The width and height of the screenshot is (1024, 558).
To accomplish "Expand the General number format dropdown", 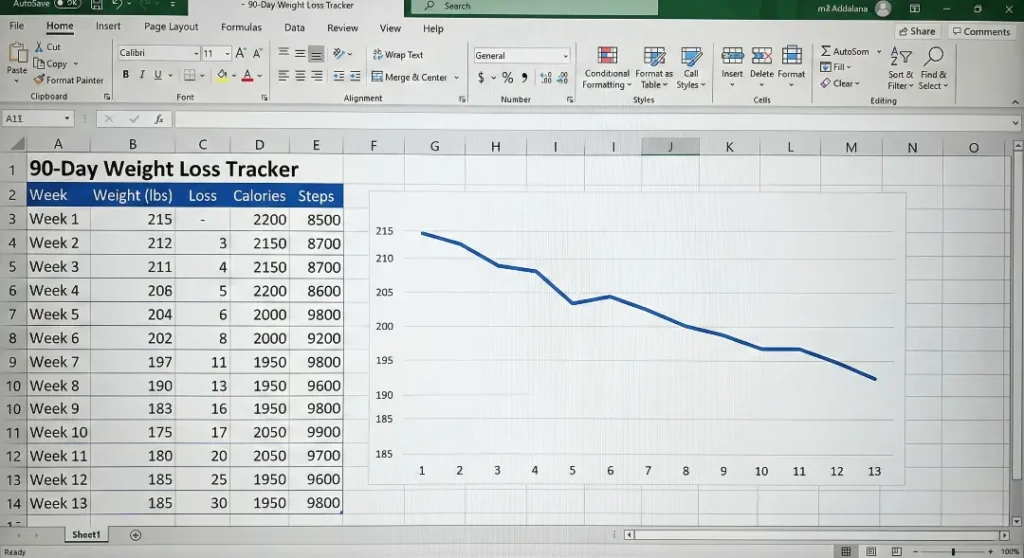I will (x=565, y=56).
